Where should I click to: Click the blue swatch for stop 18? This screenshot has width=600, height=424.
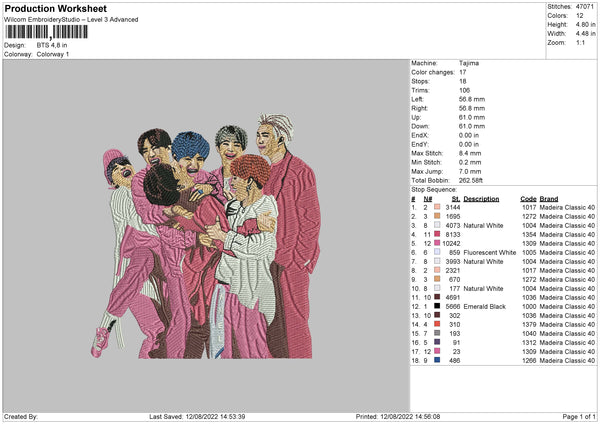[437, 360]
